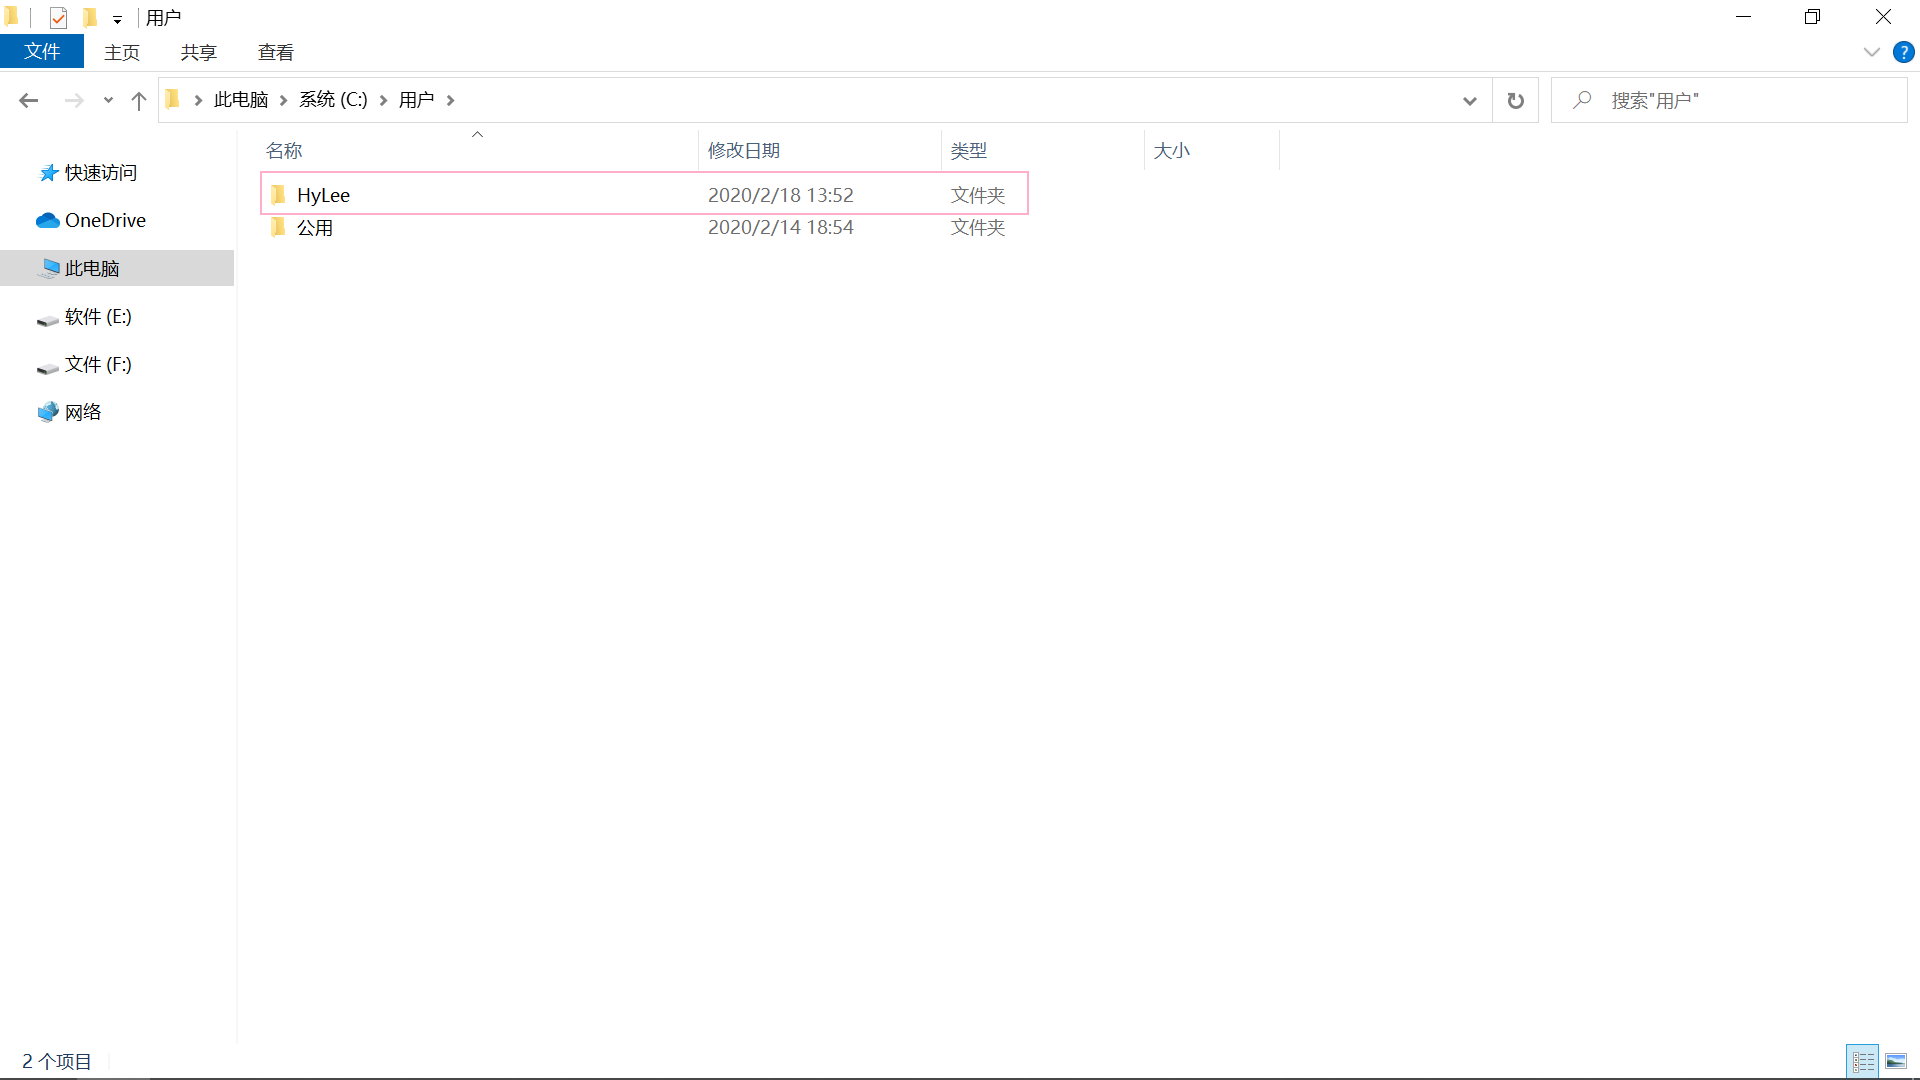The image size is (1920, 1080).
Task: Expand the ribbon with the chevron
Action: click(1871, 52)
